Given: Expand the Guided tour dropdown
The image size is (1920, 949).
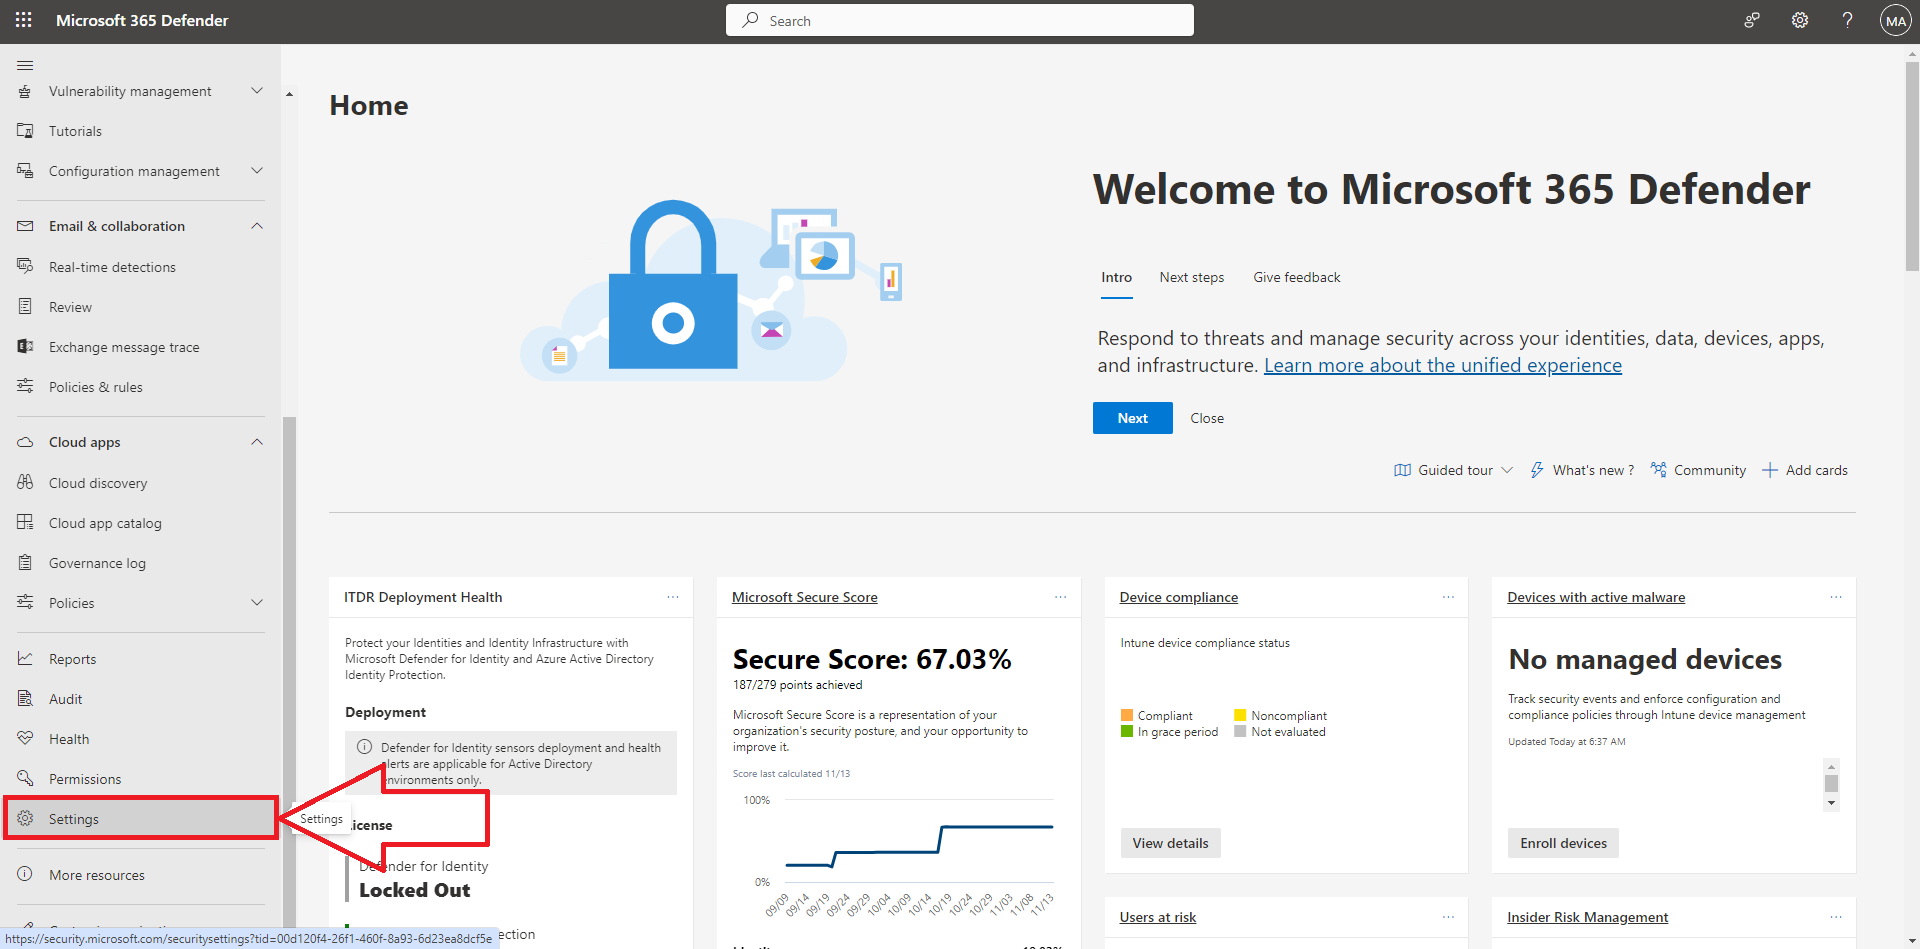Looking at the screenshot, I should (x=1506, y=470).
